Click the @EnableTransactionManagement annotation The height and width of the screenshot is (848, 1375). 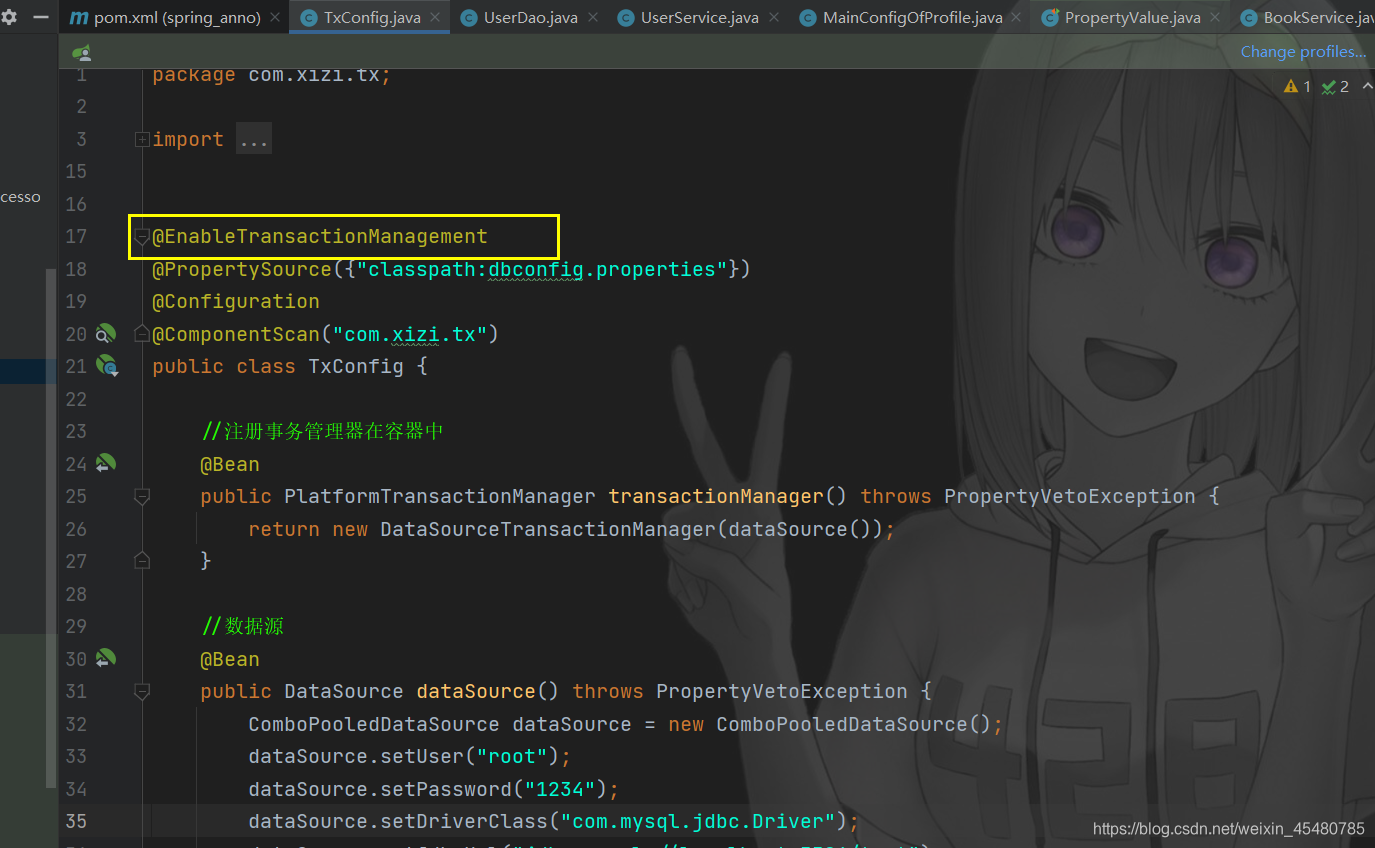coord(320,236)
